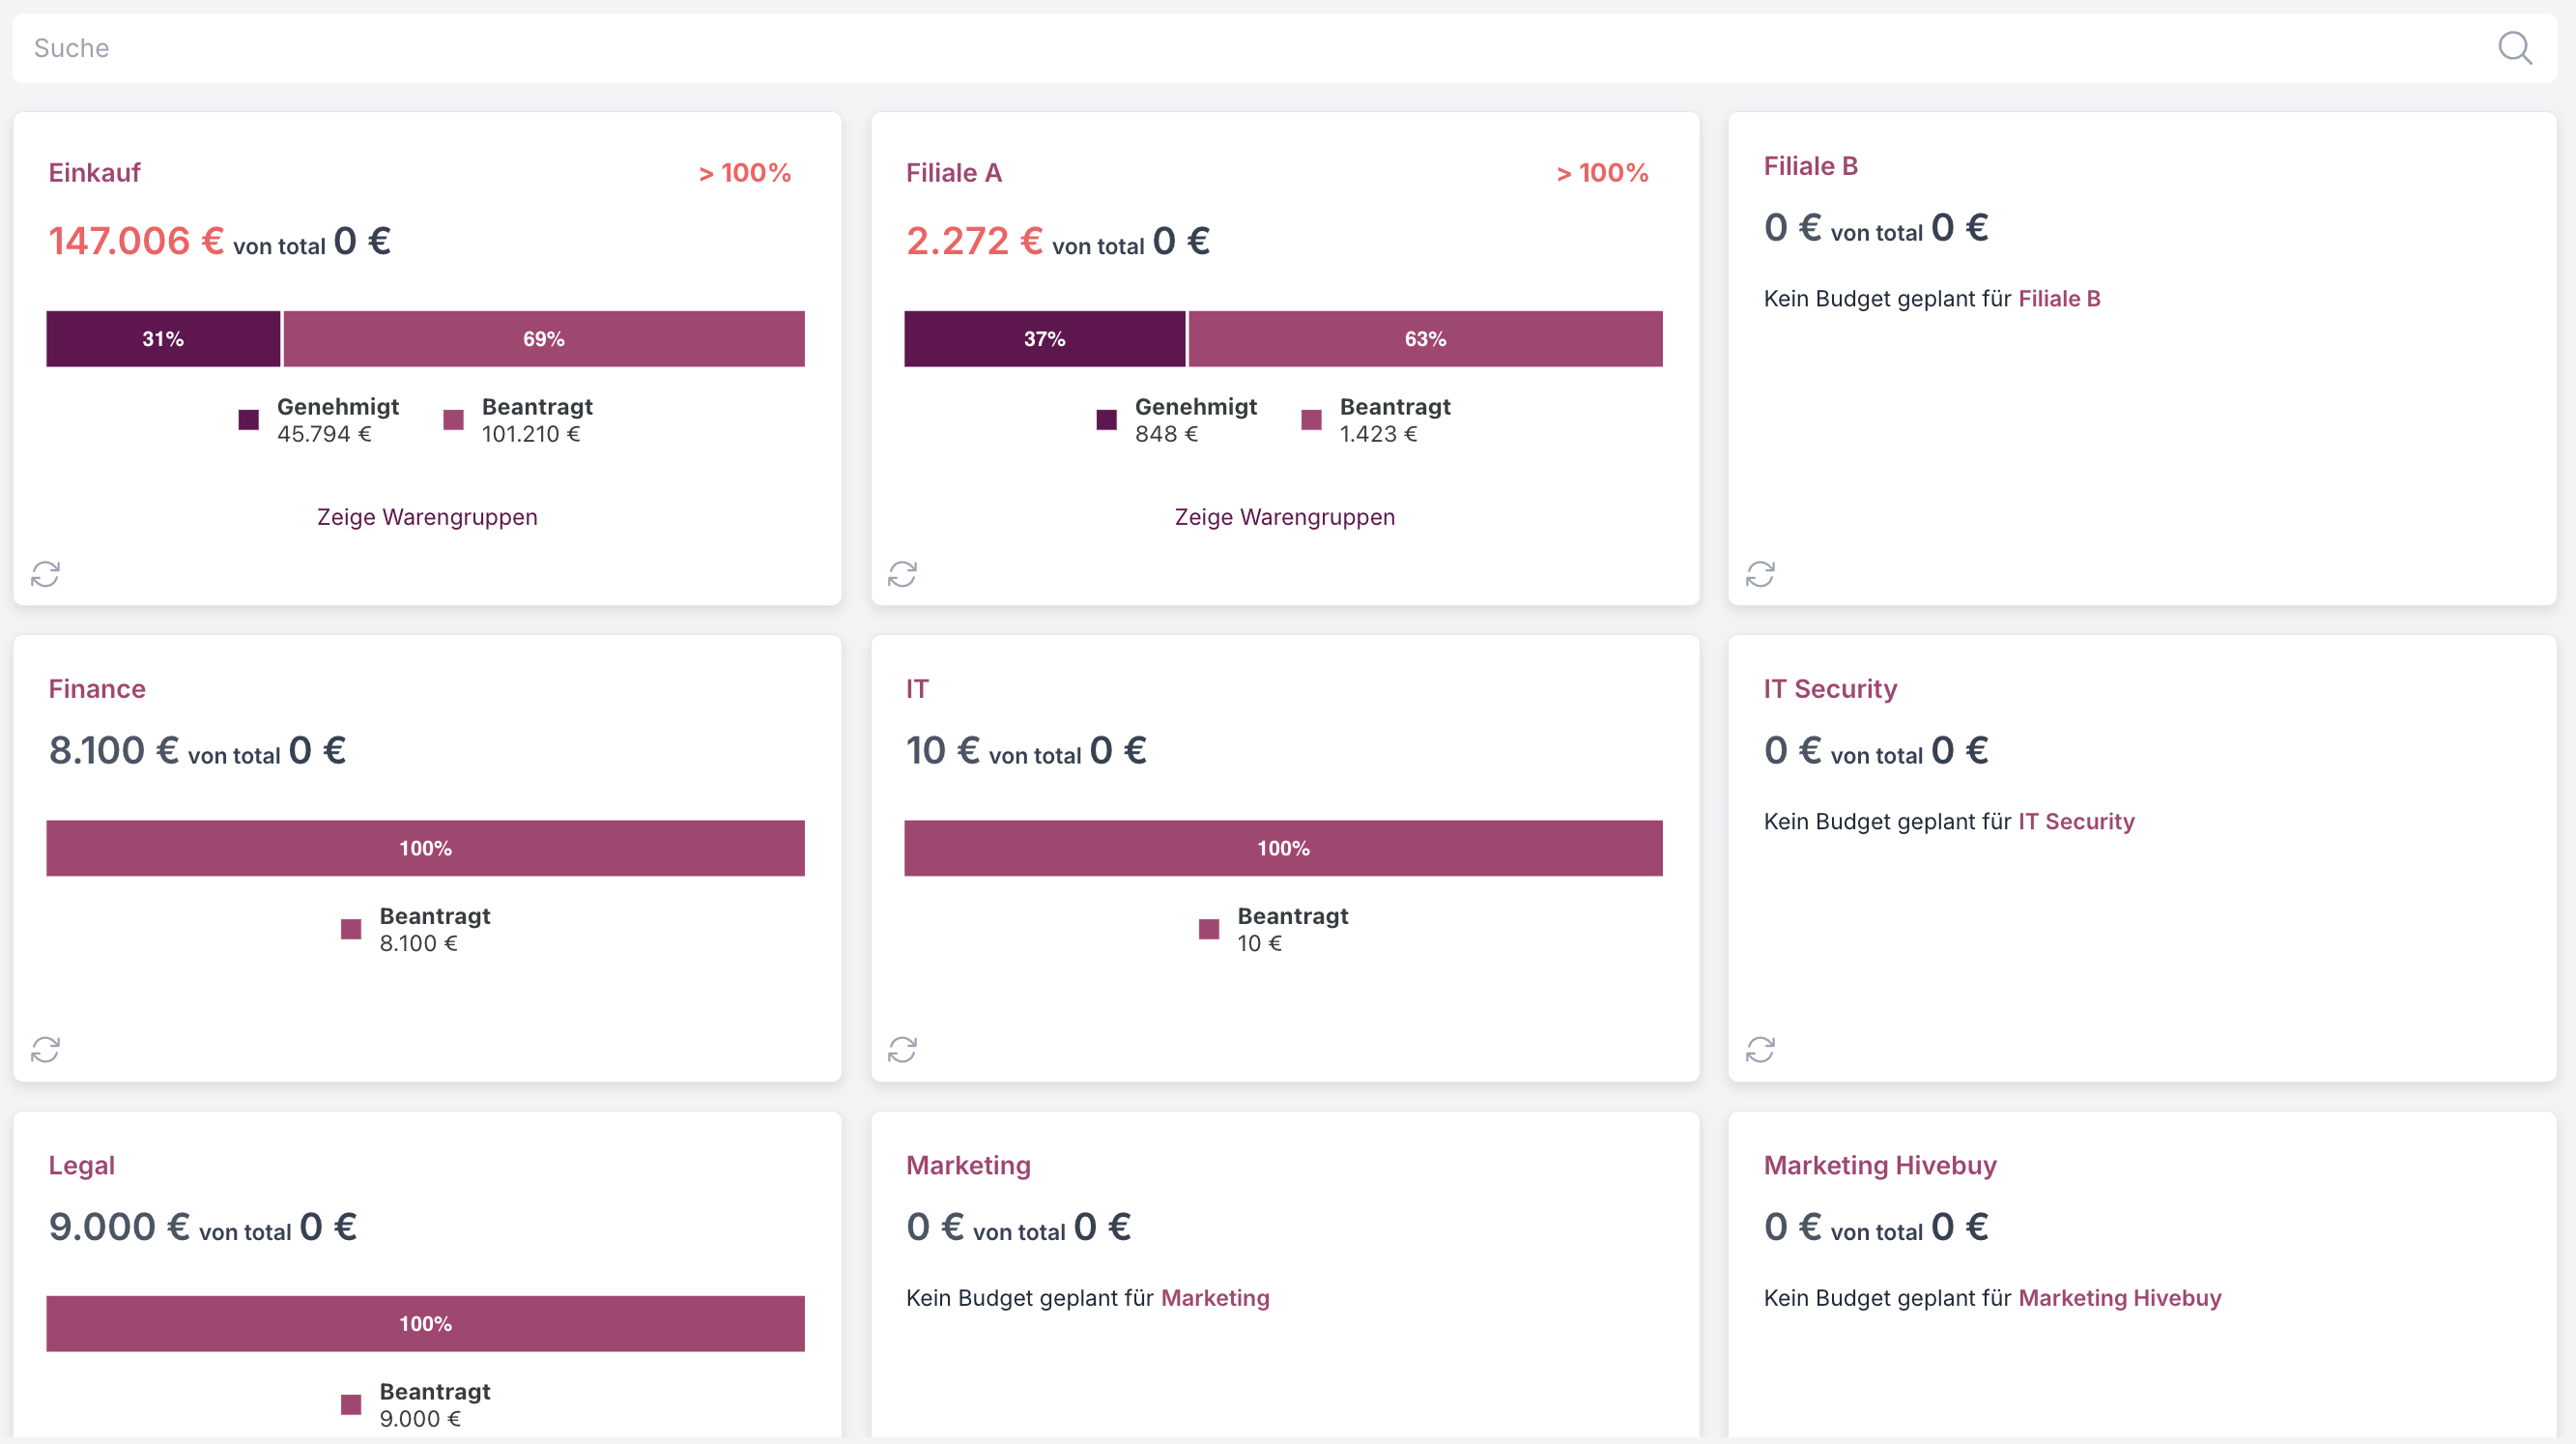Click Einkauf's 31% approved bar segment
This screenshot has width=2576, height=1444.
click(x=163, y=339)
